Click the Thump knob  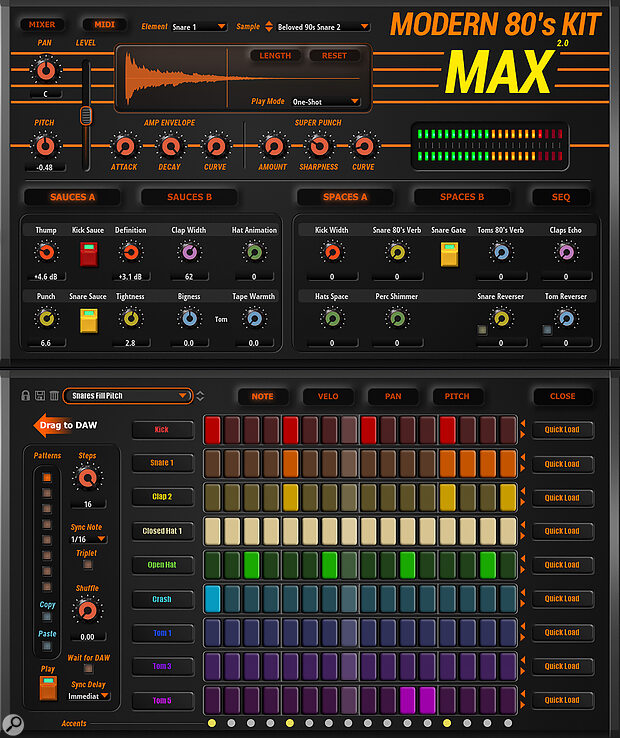pos(46,253)
